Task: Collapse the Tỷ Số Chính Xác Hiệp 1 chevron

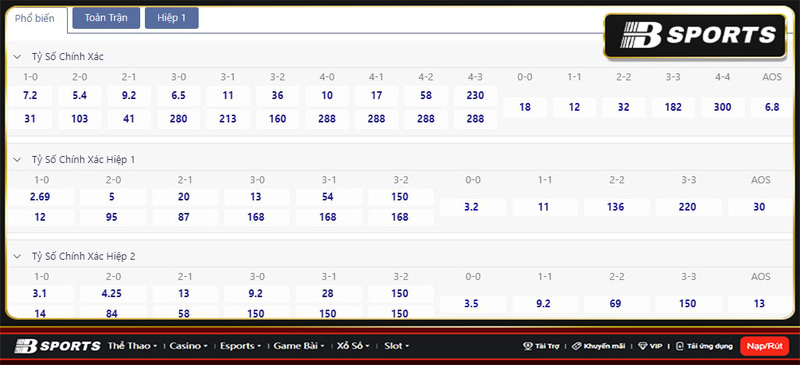Action: pos(17,160)
